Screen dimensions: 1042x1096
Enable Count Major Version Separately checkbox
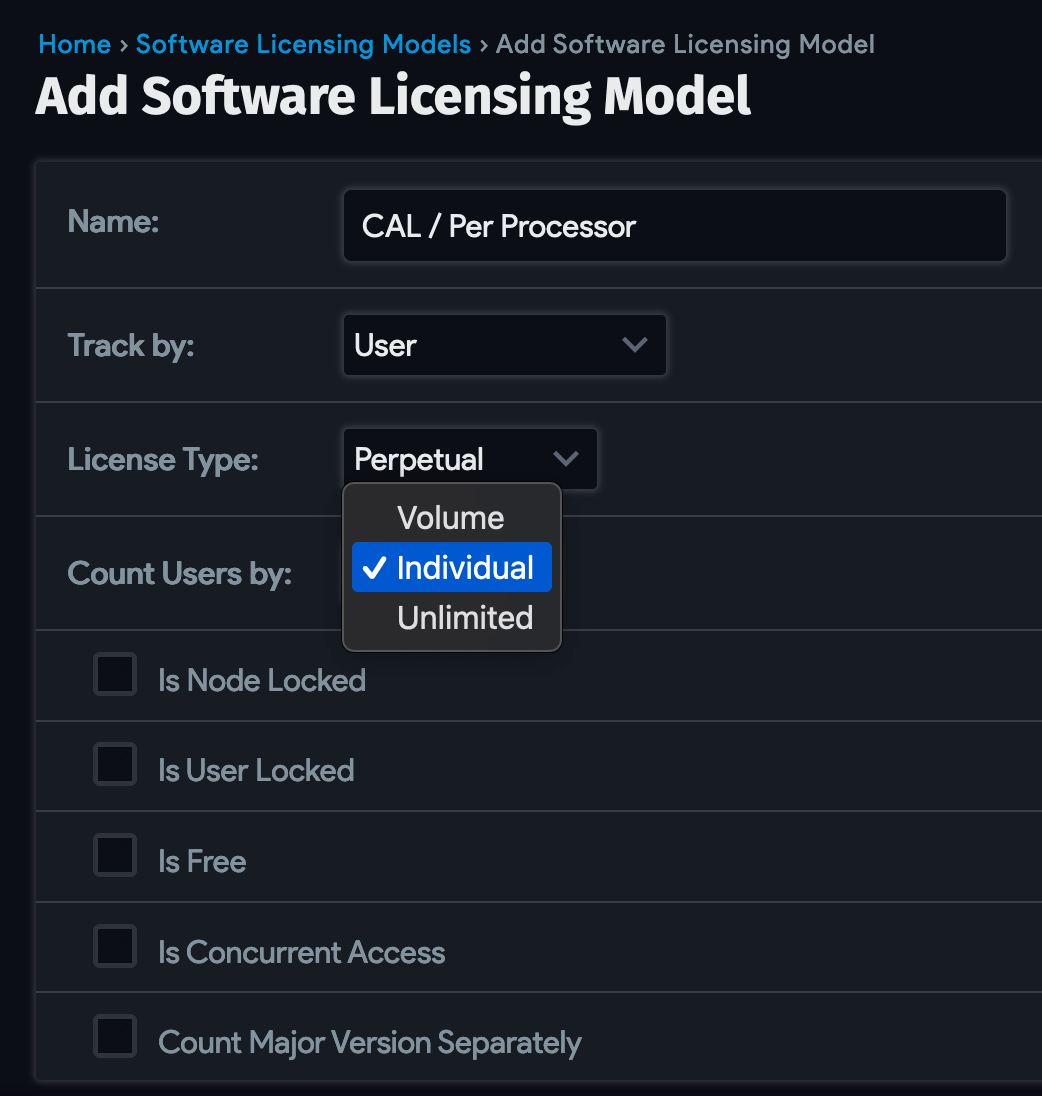115,1036
